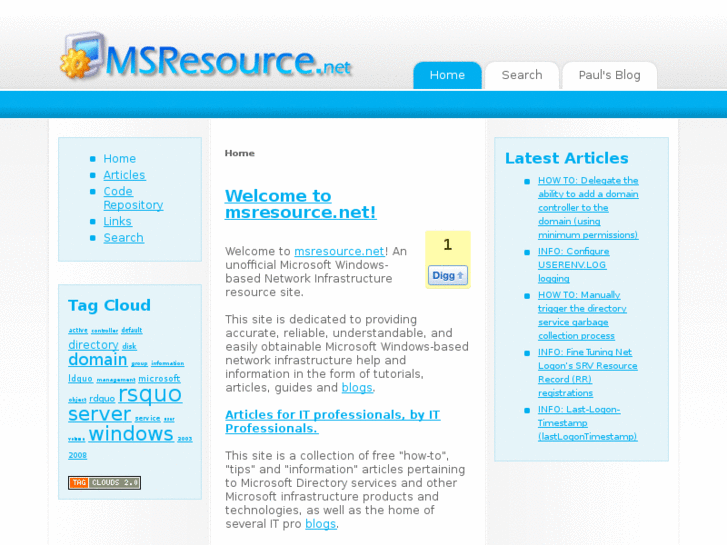The height and width of the screenshot is (545, 727).
Task: Choose Search in the sidebar menu
Action: click(x=123, y=237)
